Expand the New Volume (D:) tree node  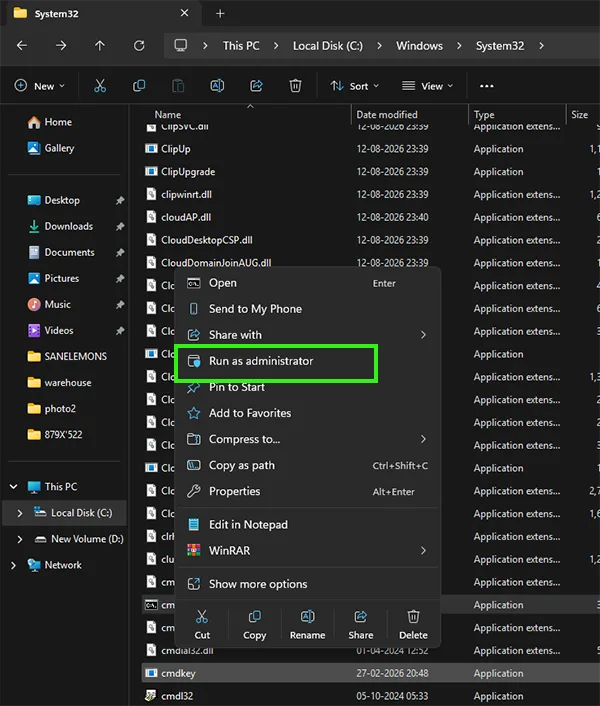19,539
